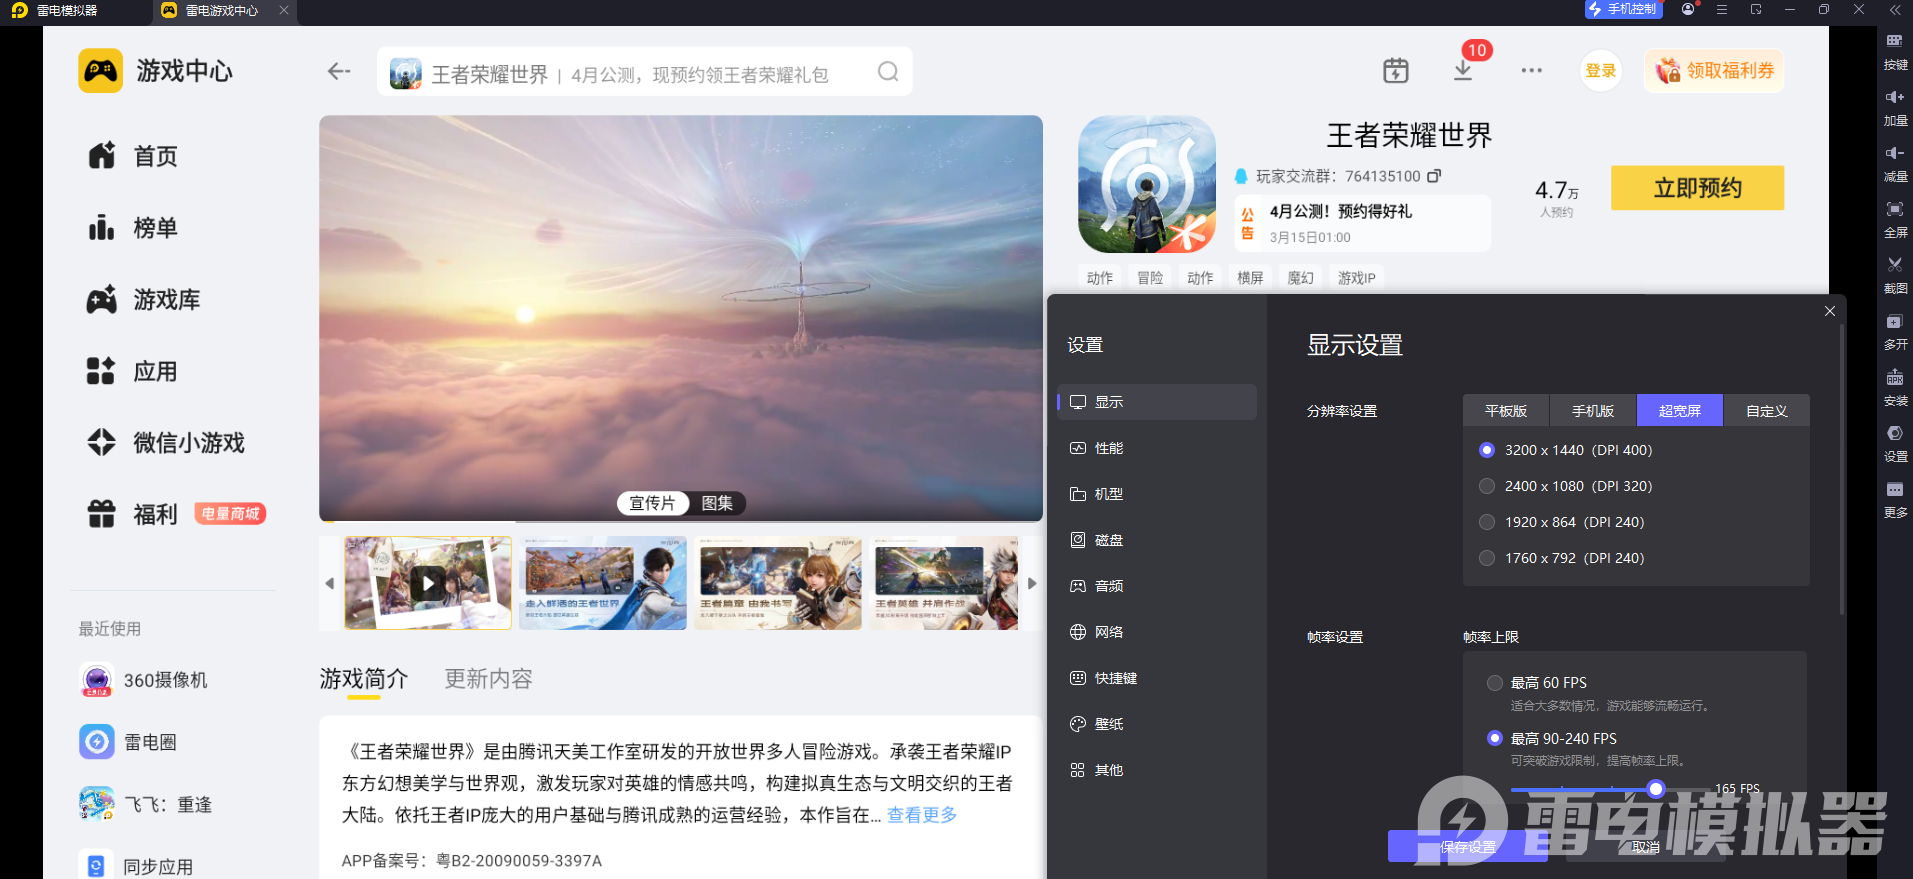Open the three-dot more options menu in the header
Viewport: 1913px width, 879px height.
coord(1531,71)
